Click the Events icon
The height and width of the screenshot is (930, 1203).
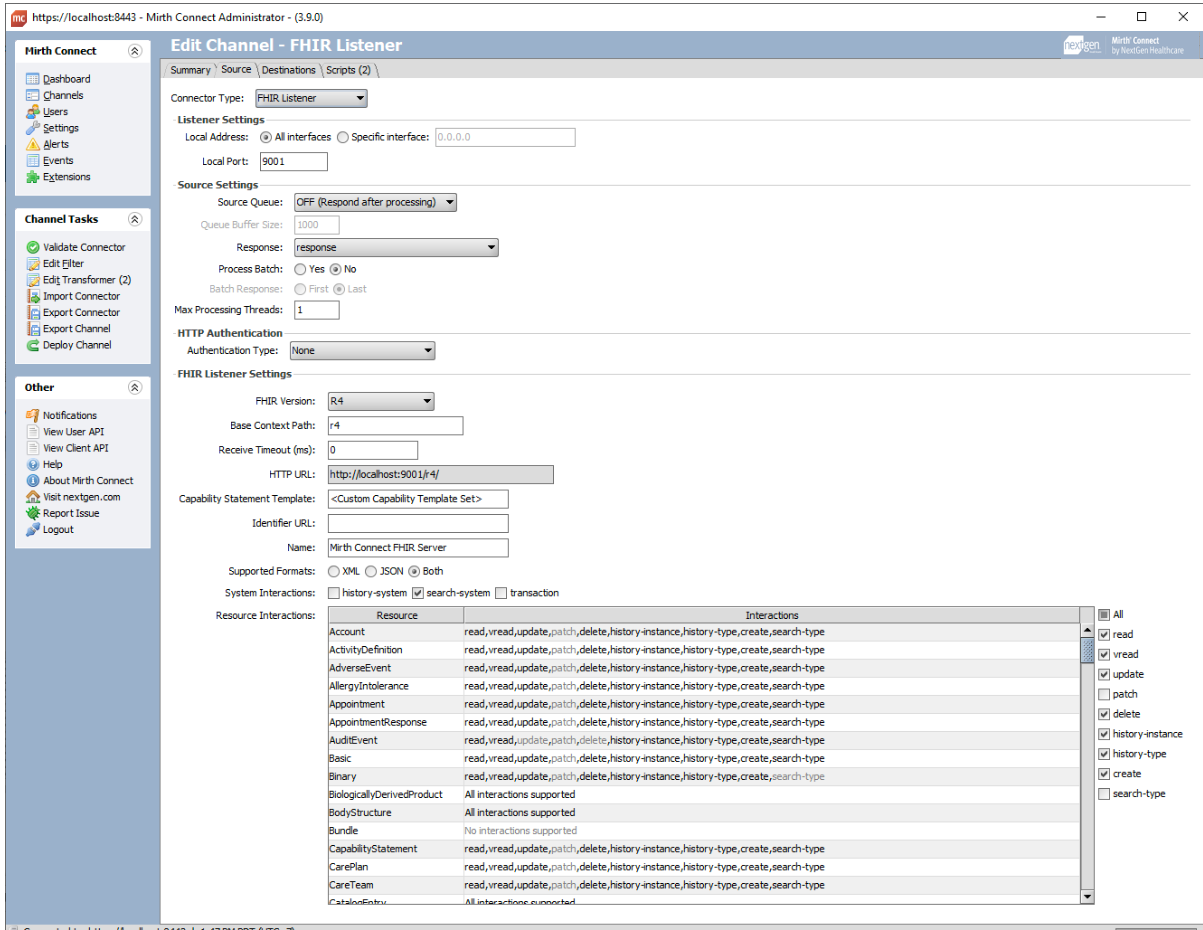coord(33,160)
